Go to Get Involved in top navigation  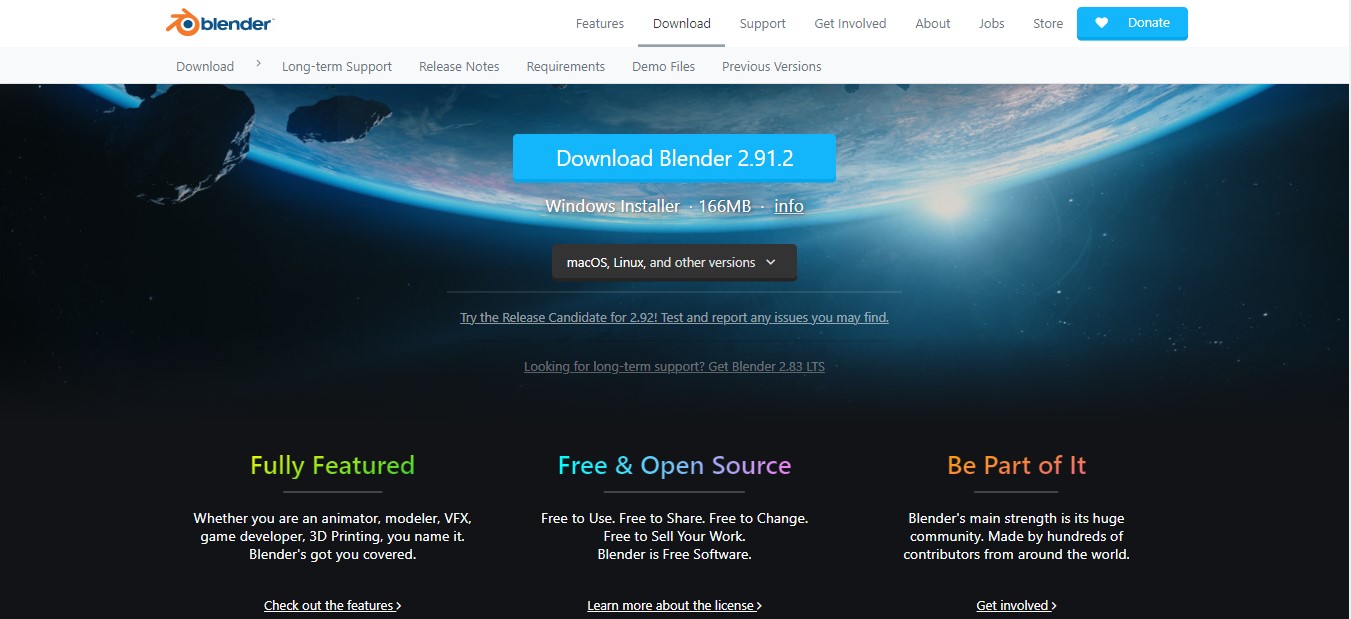[850, 23]
